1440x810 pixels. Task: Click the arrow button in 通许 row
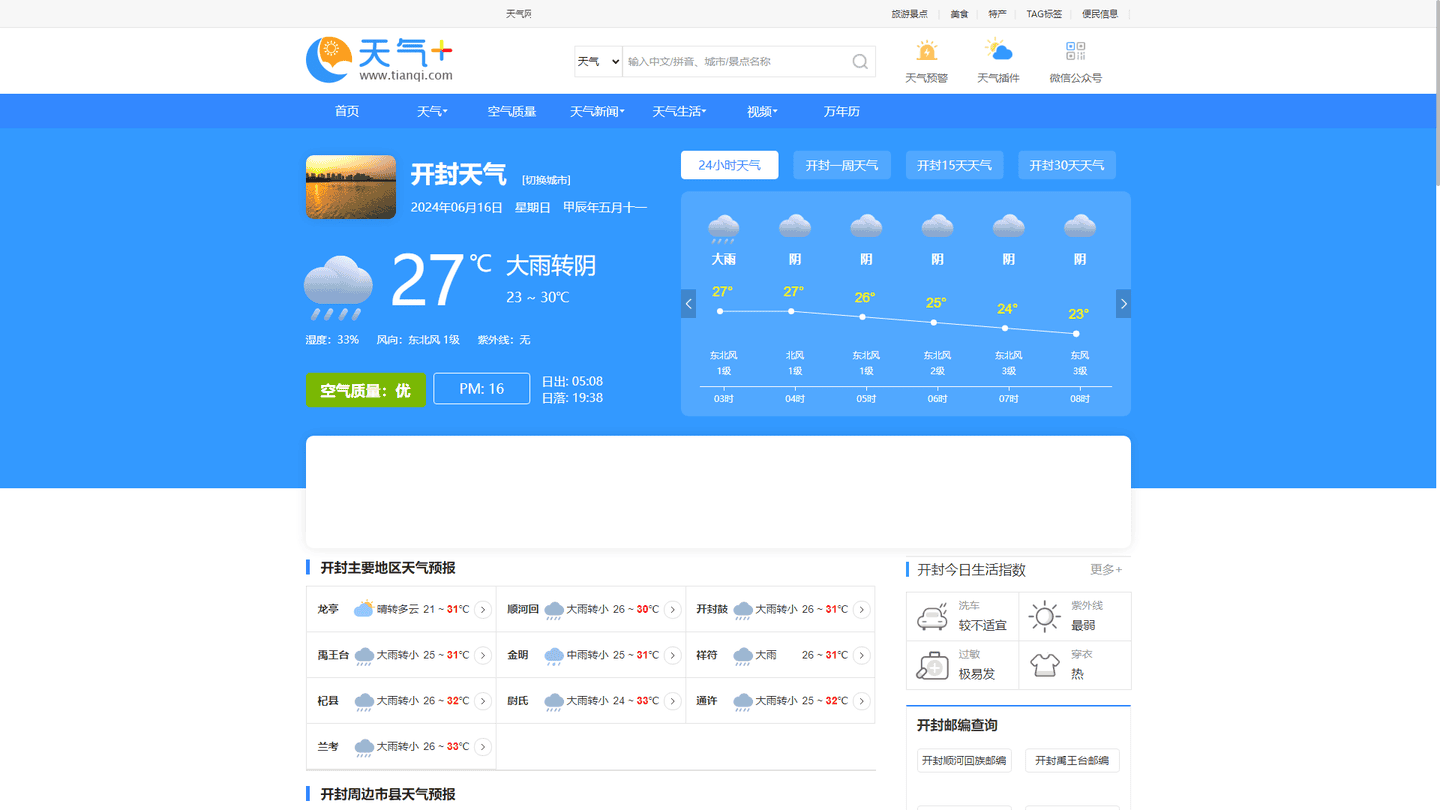862,701
